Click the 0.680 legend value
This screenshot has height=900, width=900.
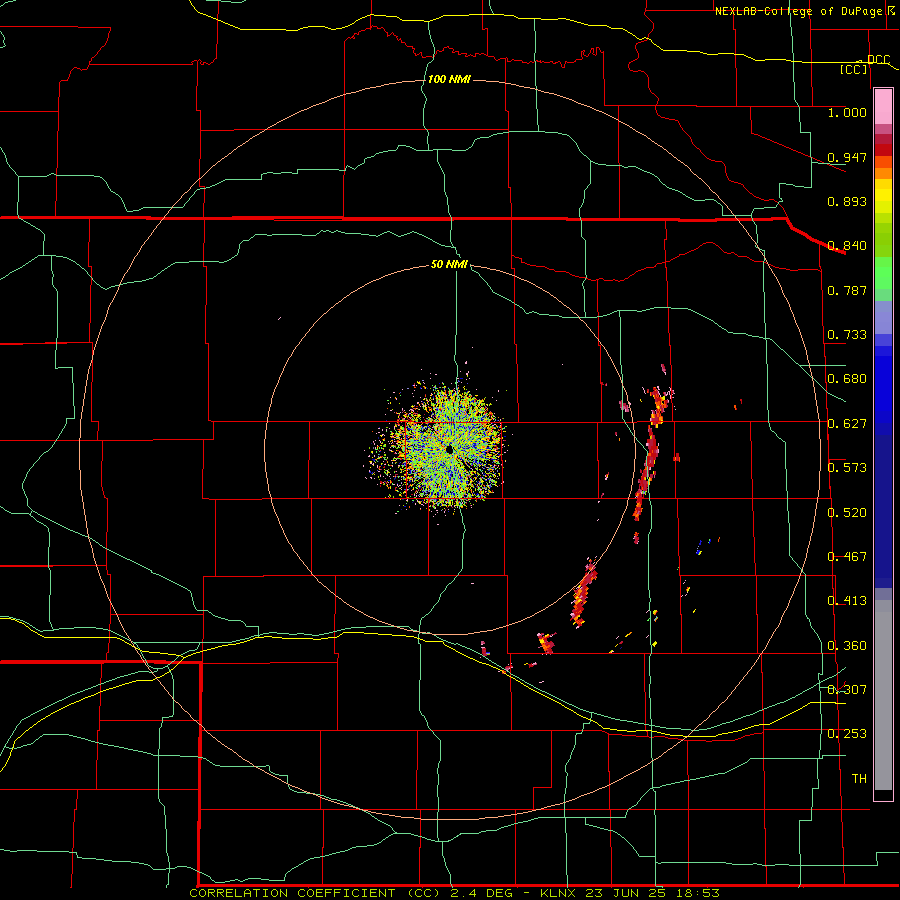point(847,378)
